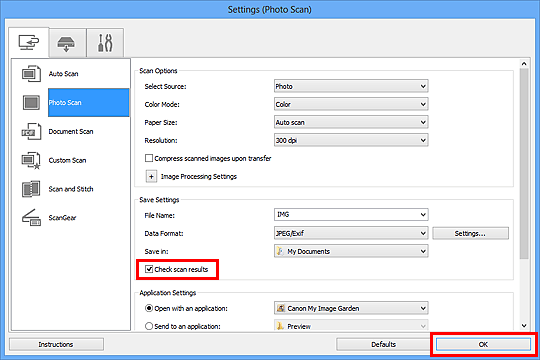This screenshot has height=360, width=540.
Task: Select the Auto Scan label
Action: coord(63,74)
